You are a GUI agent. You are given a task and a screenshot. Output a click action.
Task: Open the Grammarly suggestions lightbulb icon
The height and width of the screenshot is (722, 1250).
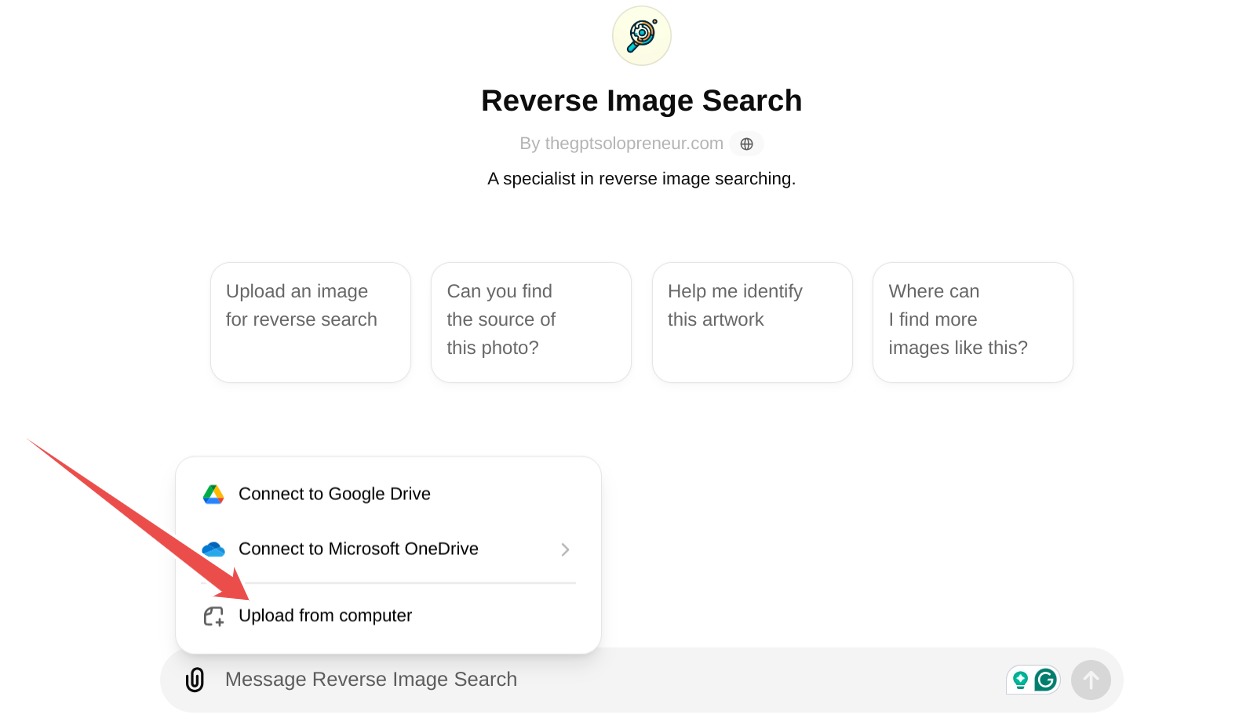point(1019,679)
